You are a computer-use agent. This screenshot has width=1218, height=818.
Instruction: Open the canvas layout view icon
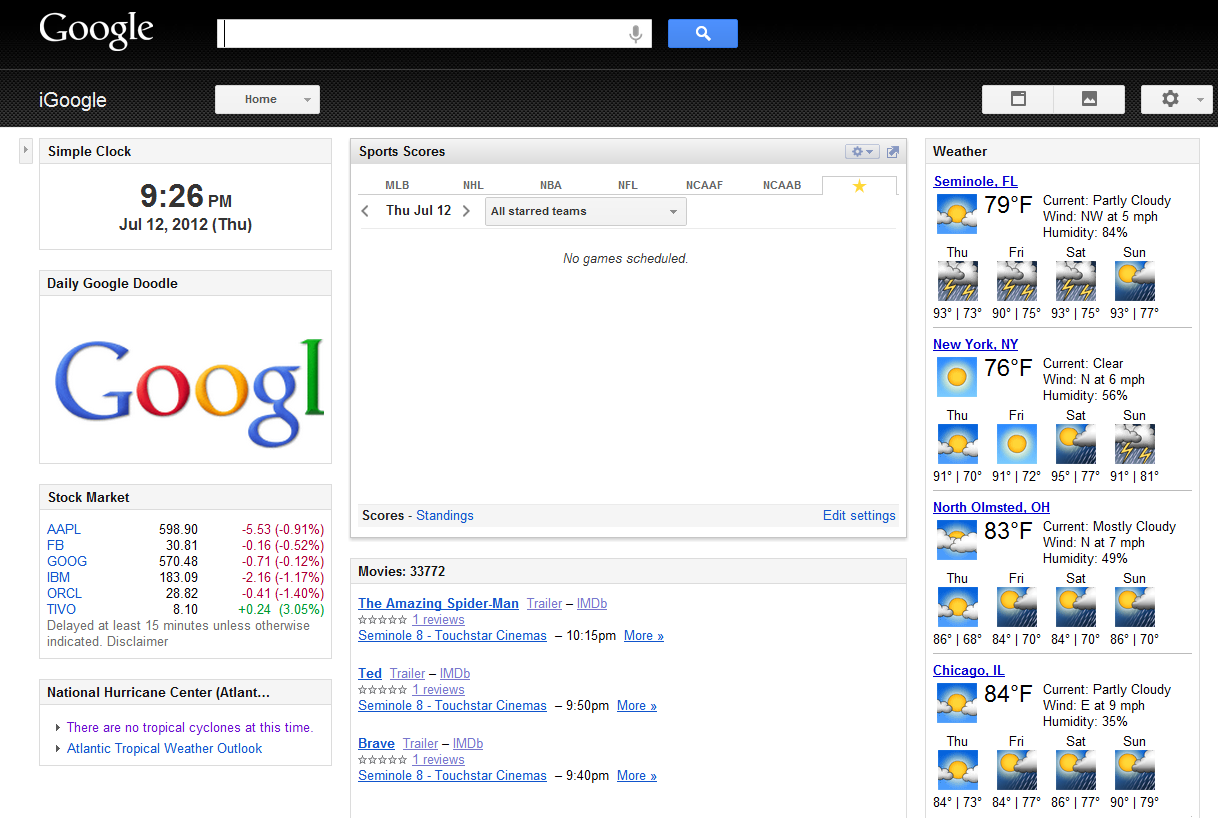tap(1018, 99)
